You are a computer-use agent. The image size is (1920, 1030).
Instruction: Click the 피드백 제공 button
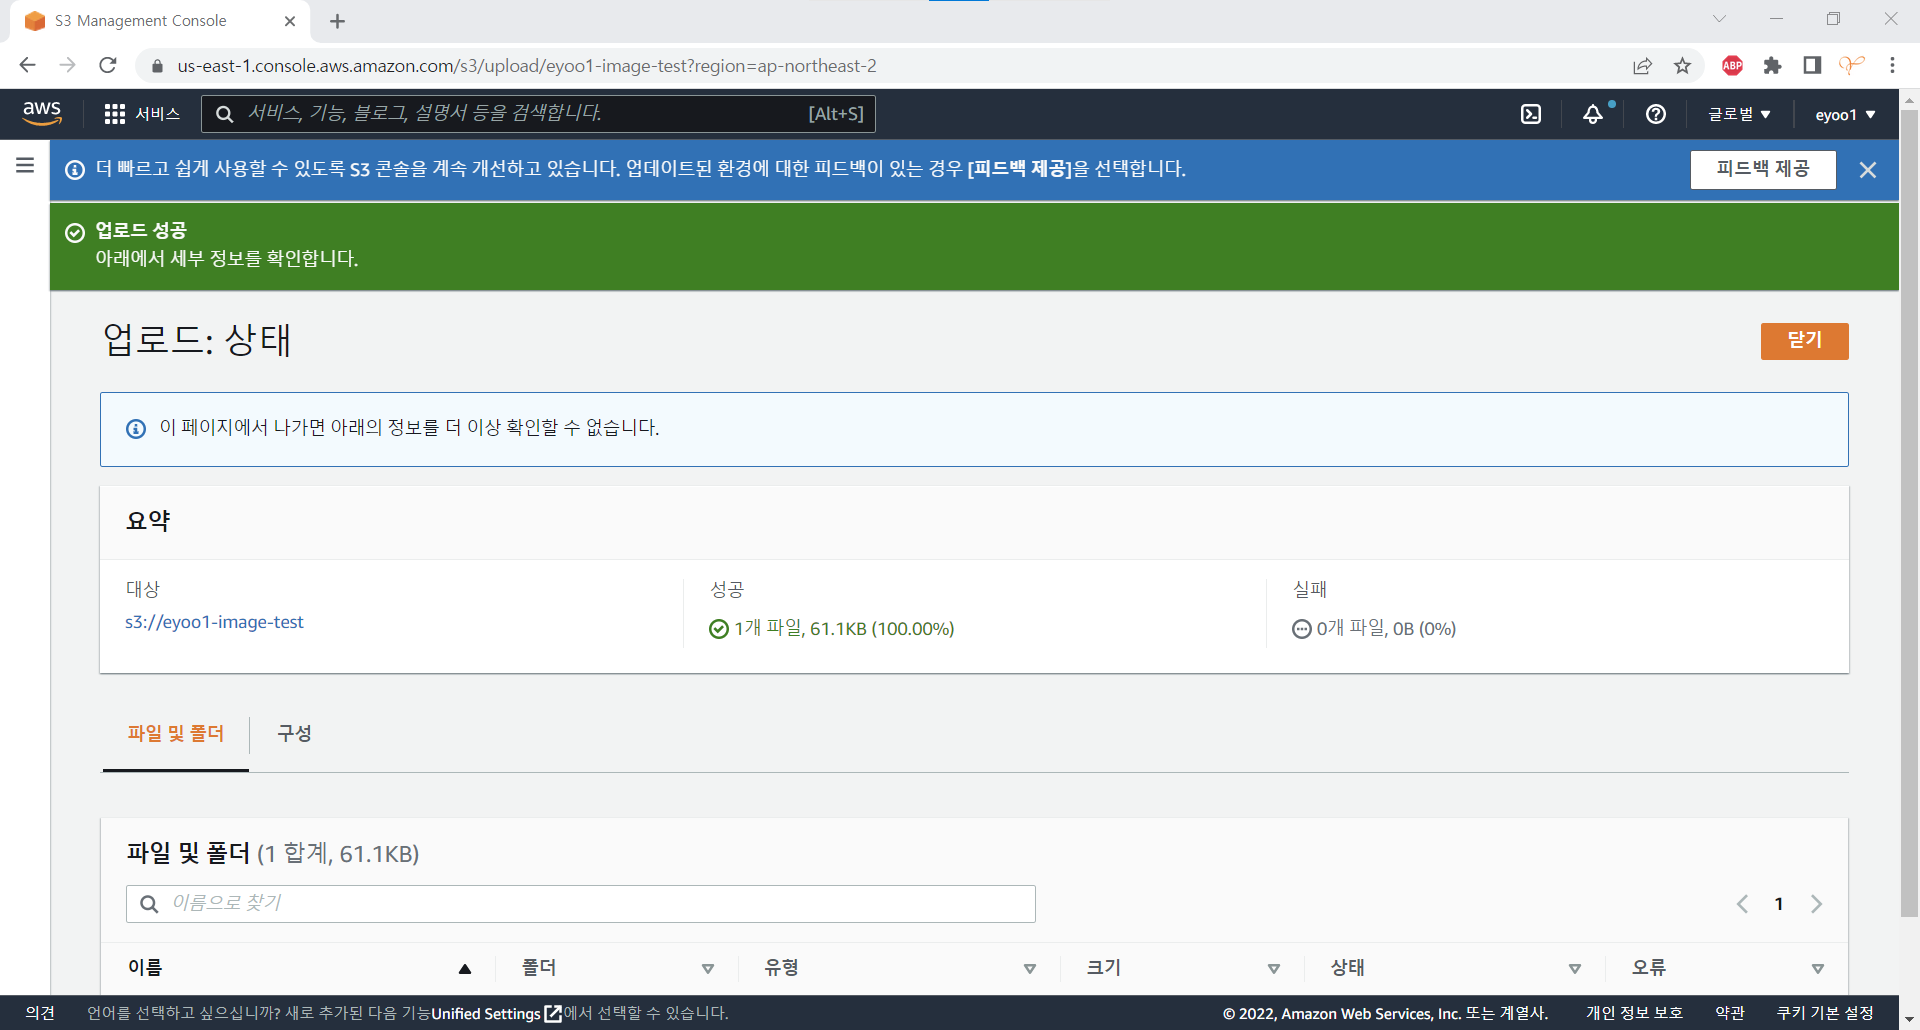click(1763, 169)
